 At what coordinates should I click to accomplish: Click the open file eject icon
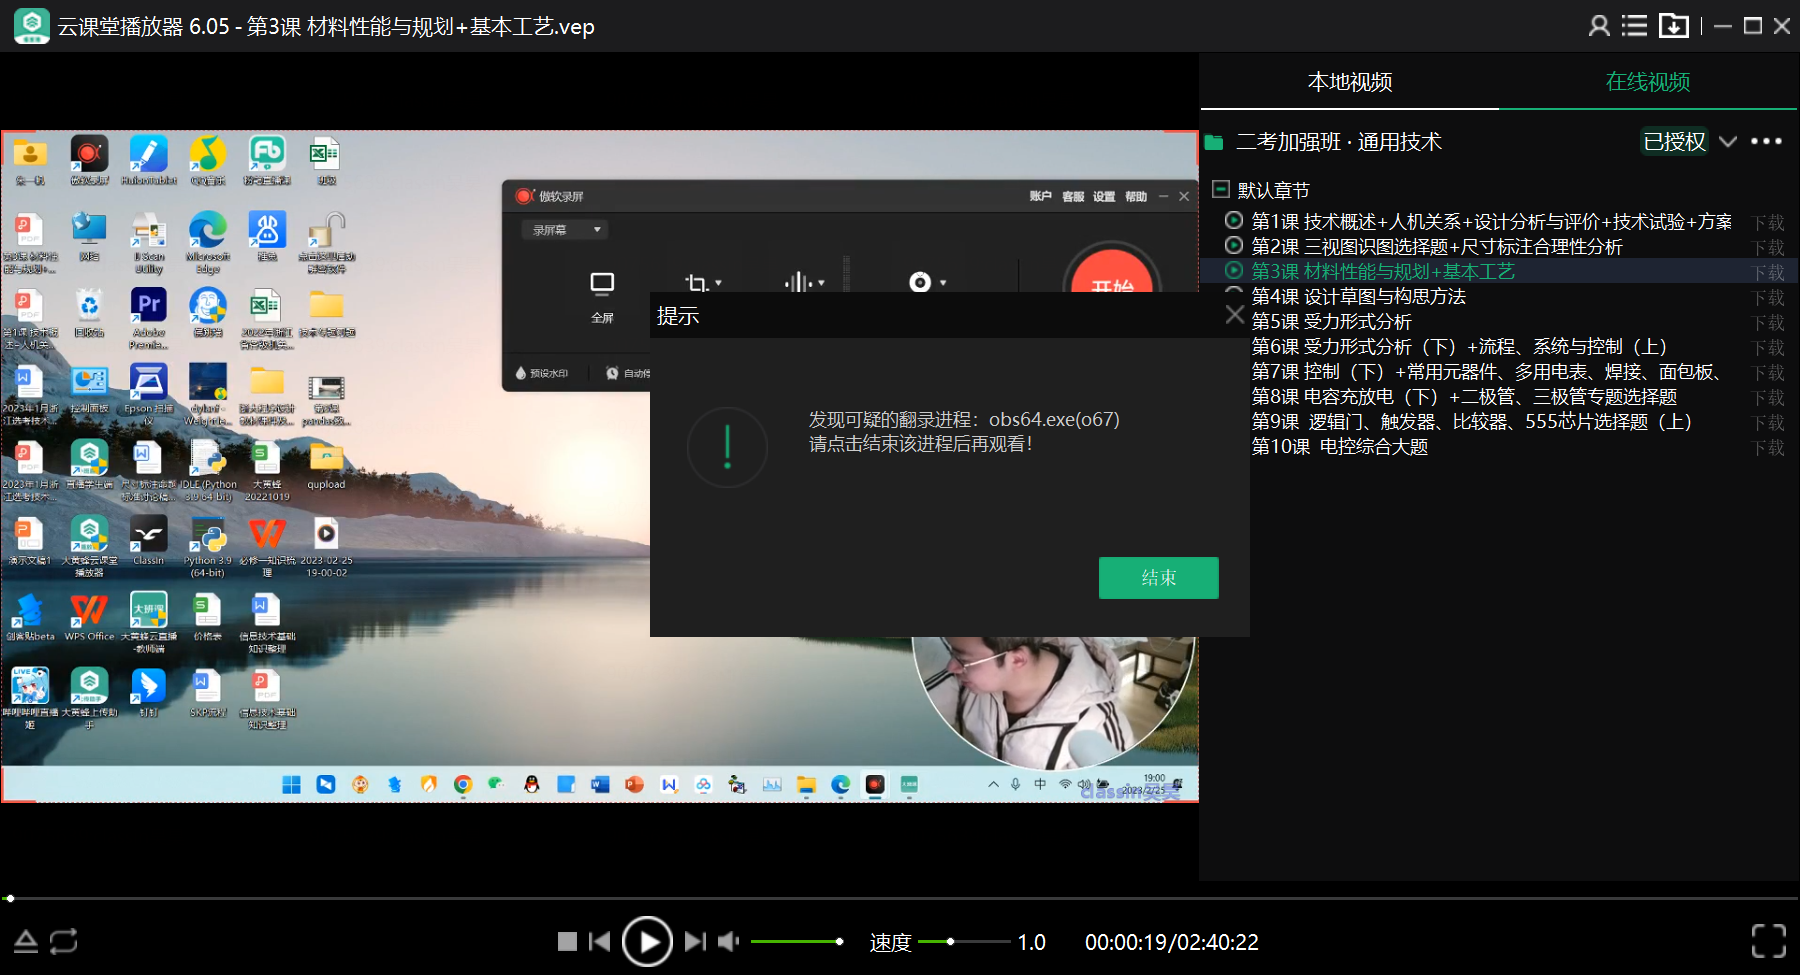pos(26,941)
